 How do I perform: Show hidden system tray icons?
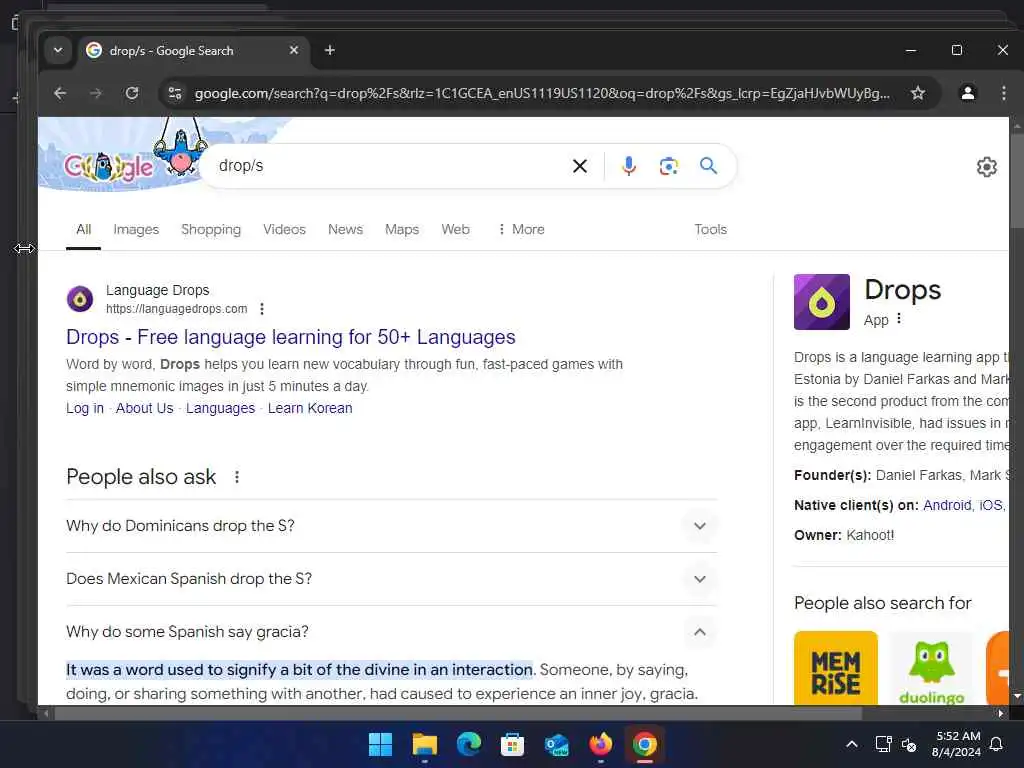tap(852, 744)
